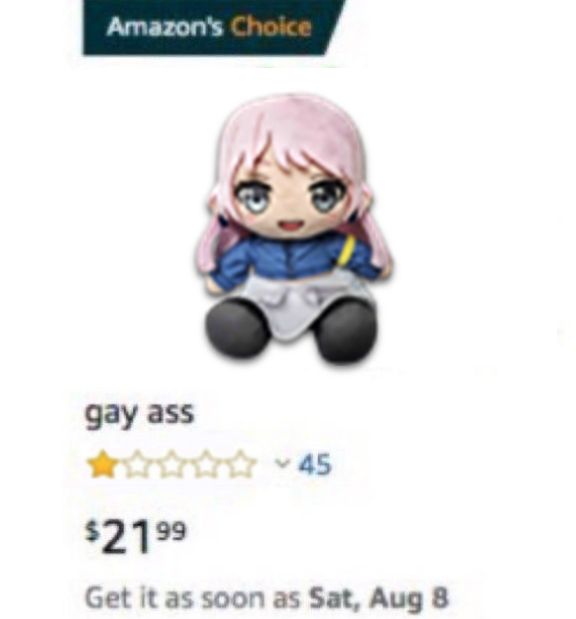Click the plush doll's blue jacket
576x619 pixels.
tap(294, 259)
